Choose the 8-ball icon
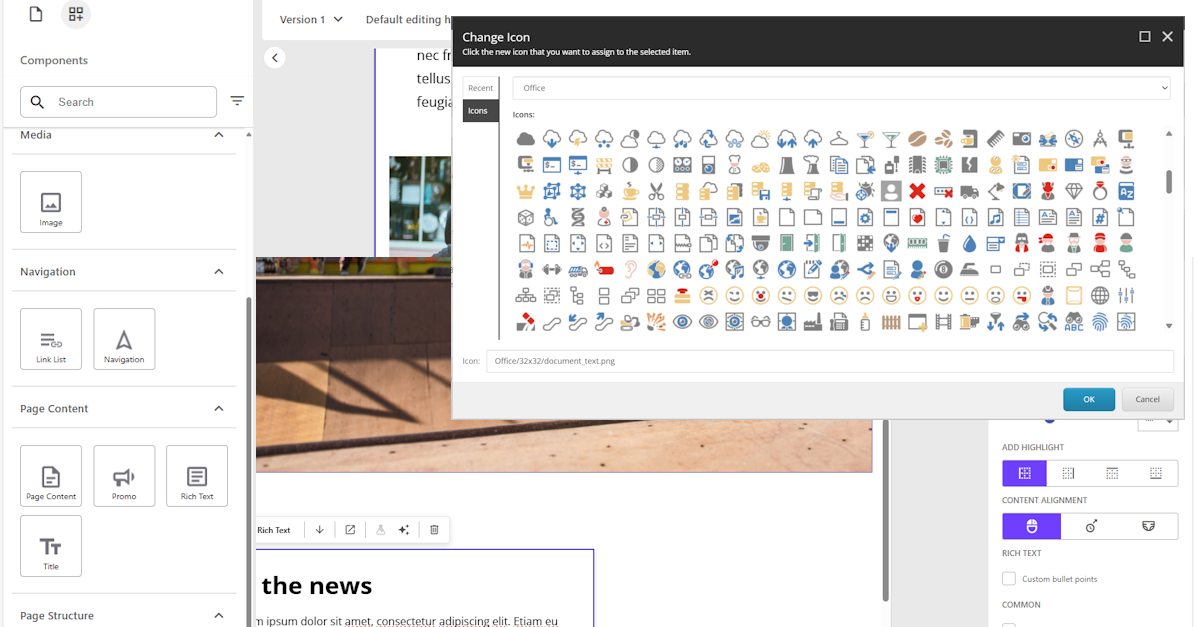 coord(943,269)
